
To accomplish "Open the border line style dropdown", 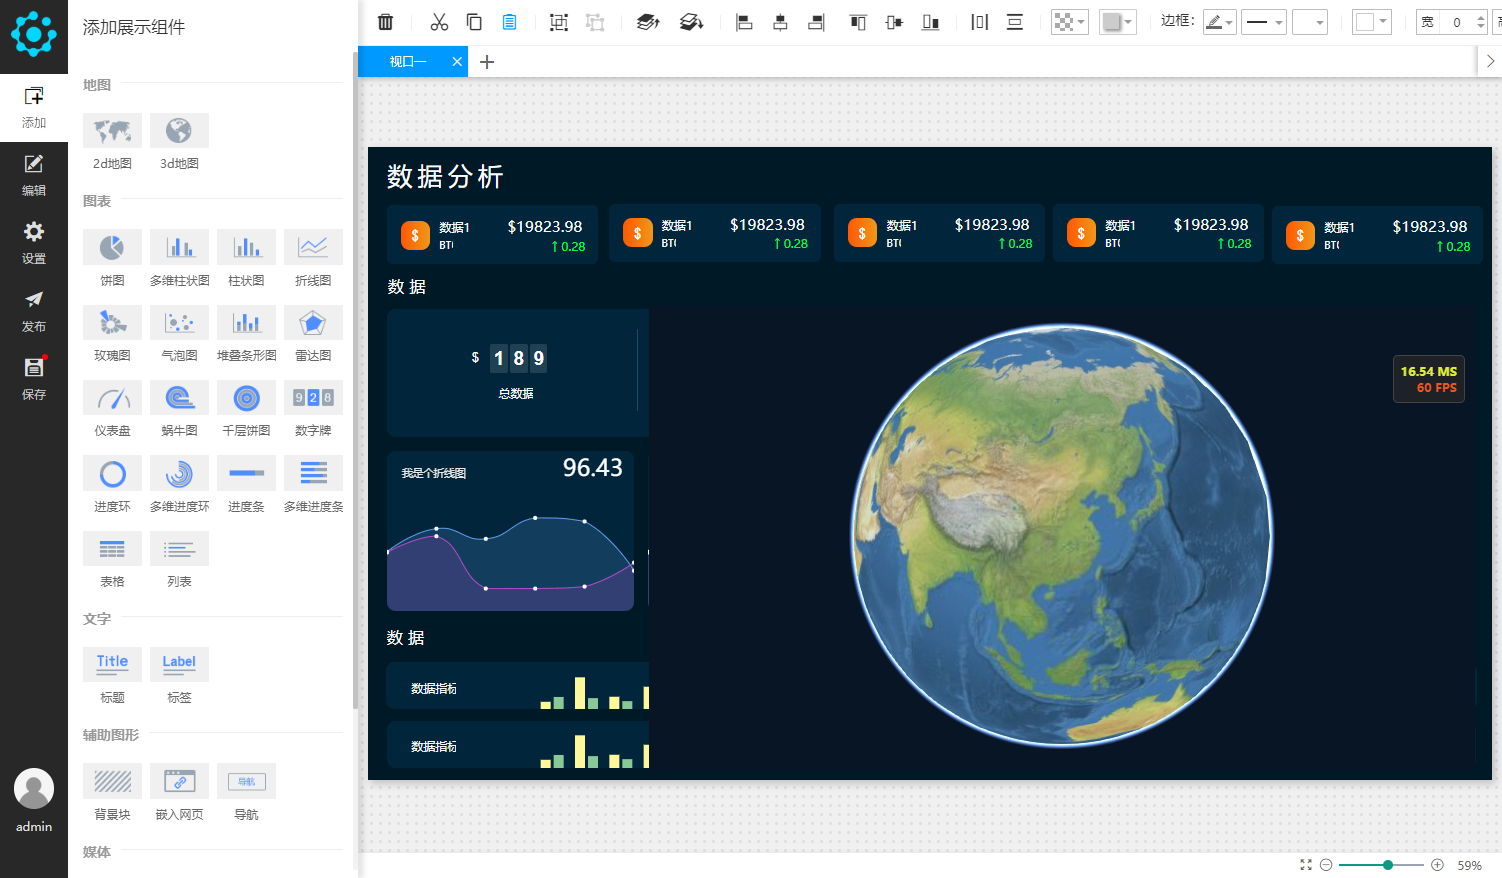I will pos(1264,22).
